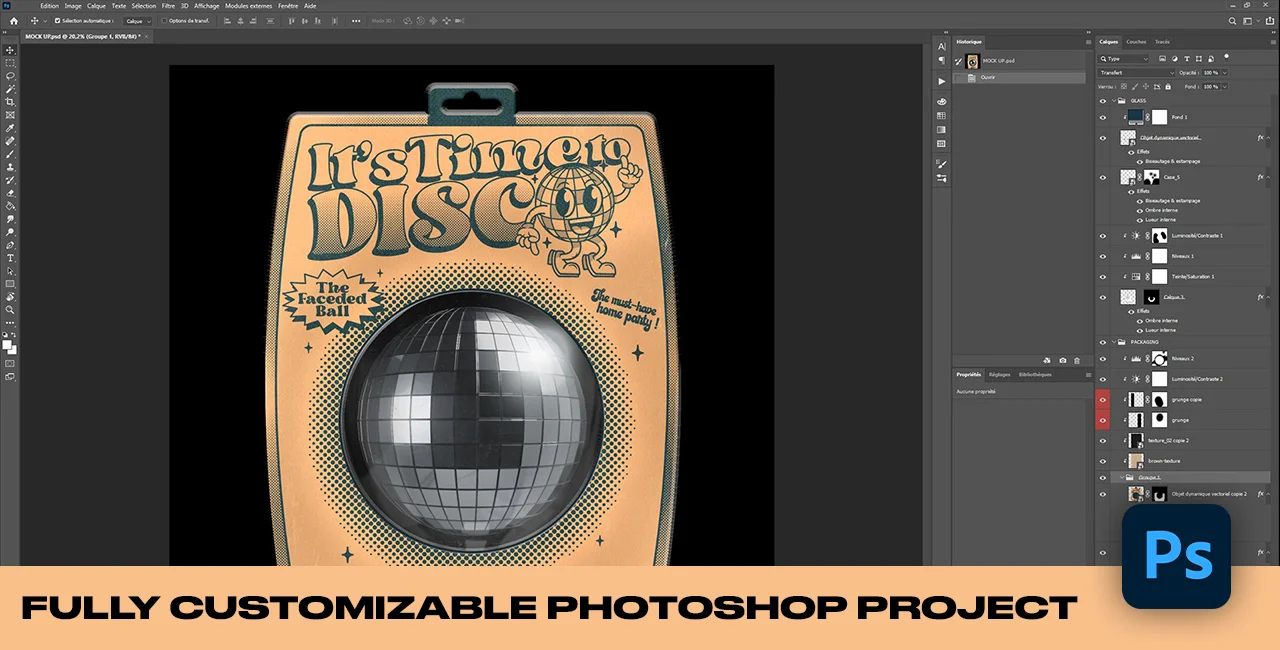This screenshot has height=650, width=1280.
Task: Open the delete layer trash icon
Action: [1076, 360]
